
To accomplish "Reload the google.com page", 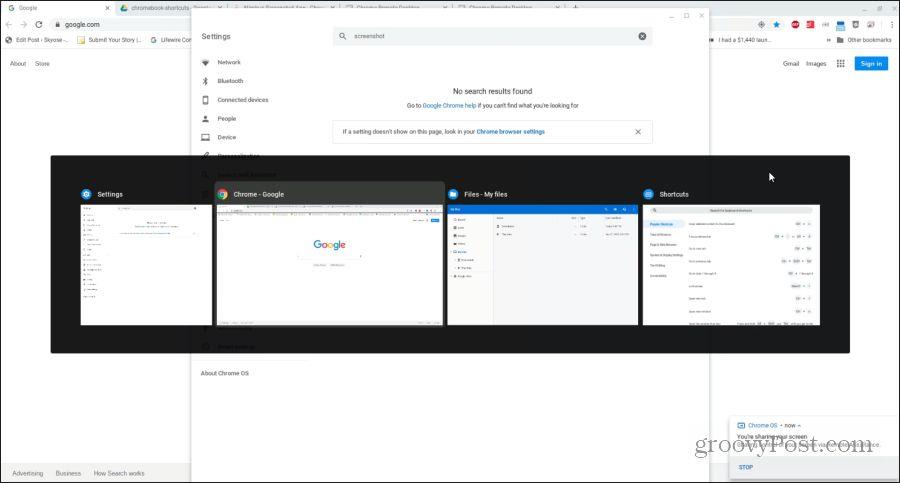I will click(x=38, y=24).
